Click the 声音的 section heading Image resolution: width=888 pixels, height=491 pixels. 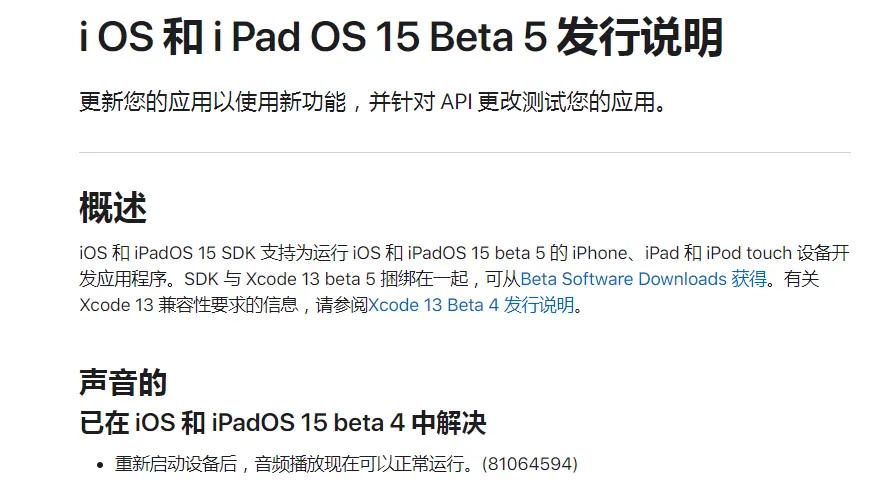point(122,382)
